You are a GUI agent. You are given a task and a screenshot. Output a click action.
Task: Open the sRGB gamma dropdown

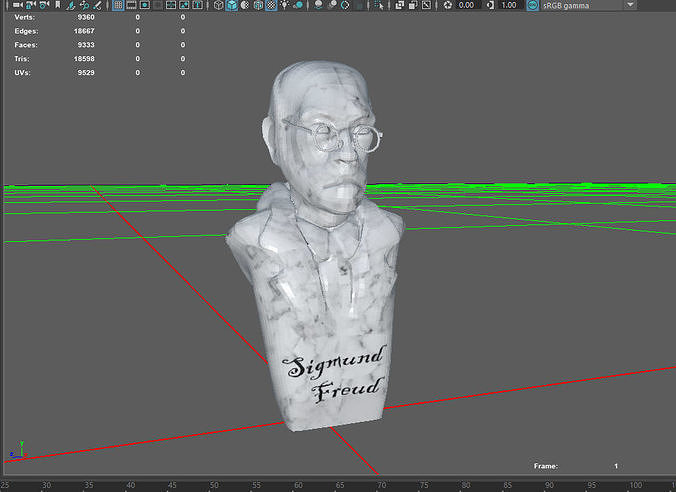[588, 5]
